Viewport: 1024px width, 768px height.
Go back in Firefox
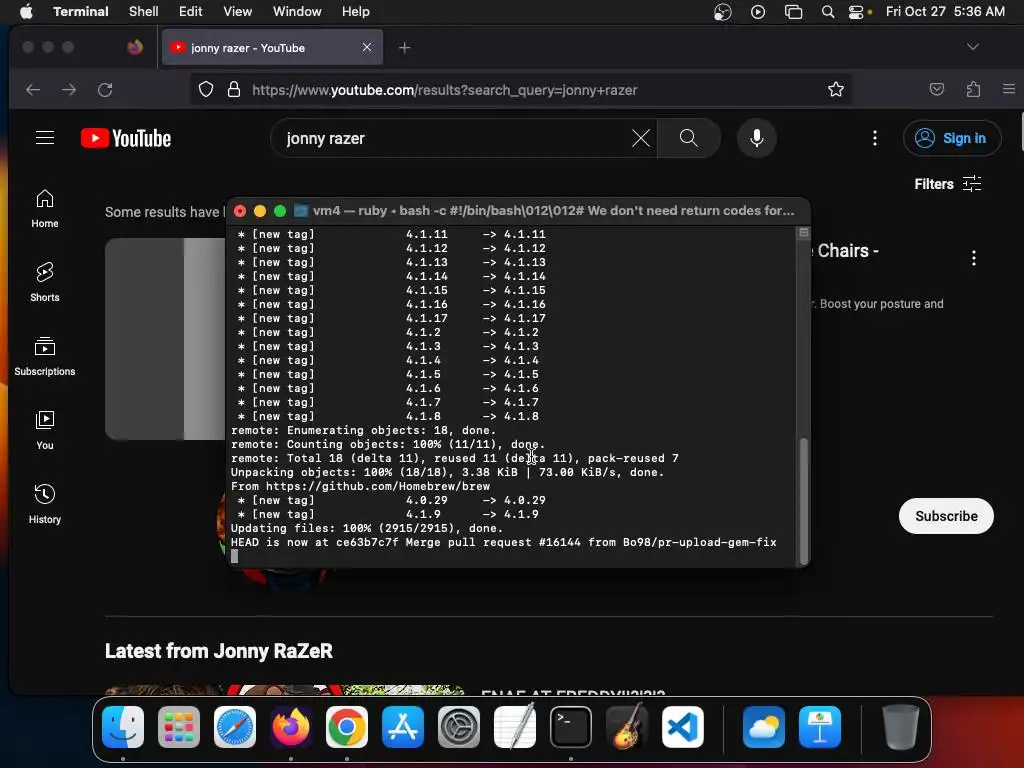pos(33,89)
